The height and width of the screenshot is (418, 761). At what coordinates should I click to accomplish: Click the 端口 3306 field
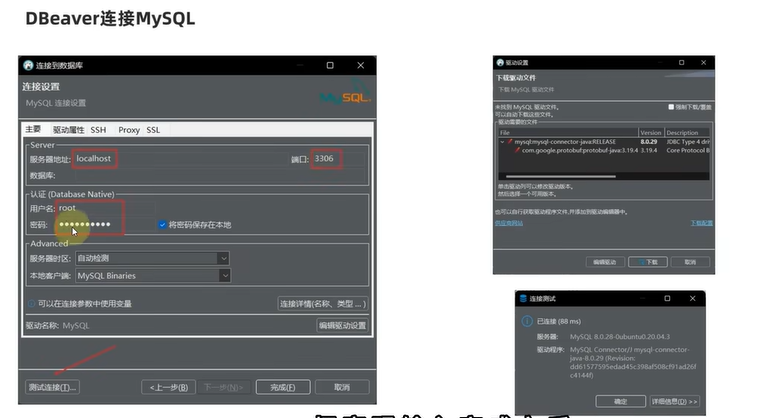tap(338, 159)
